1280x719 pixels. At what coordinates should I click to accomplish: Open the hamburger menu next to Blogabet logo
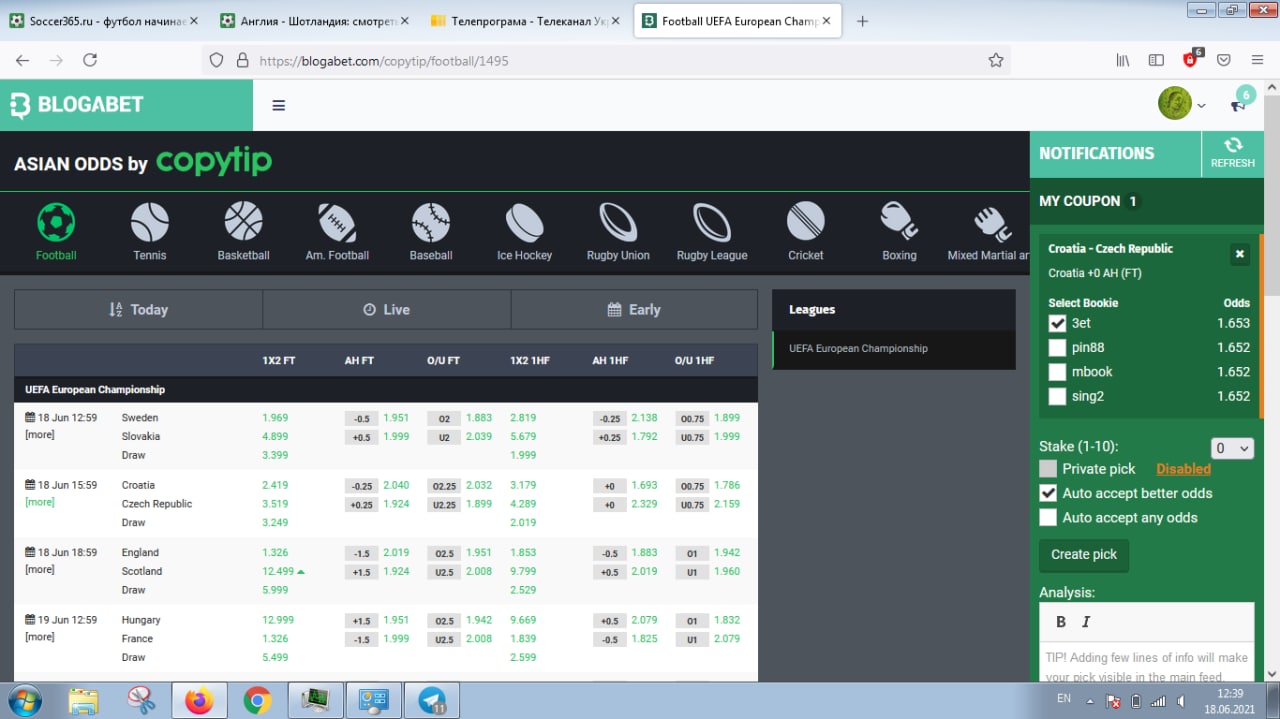279,105
